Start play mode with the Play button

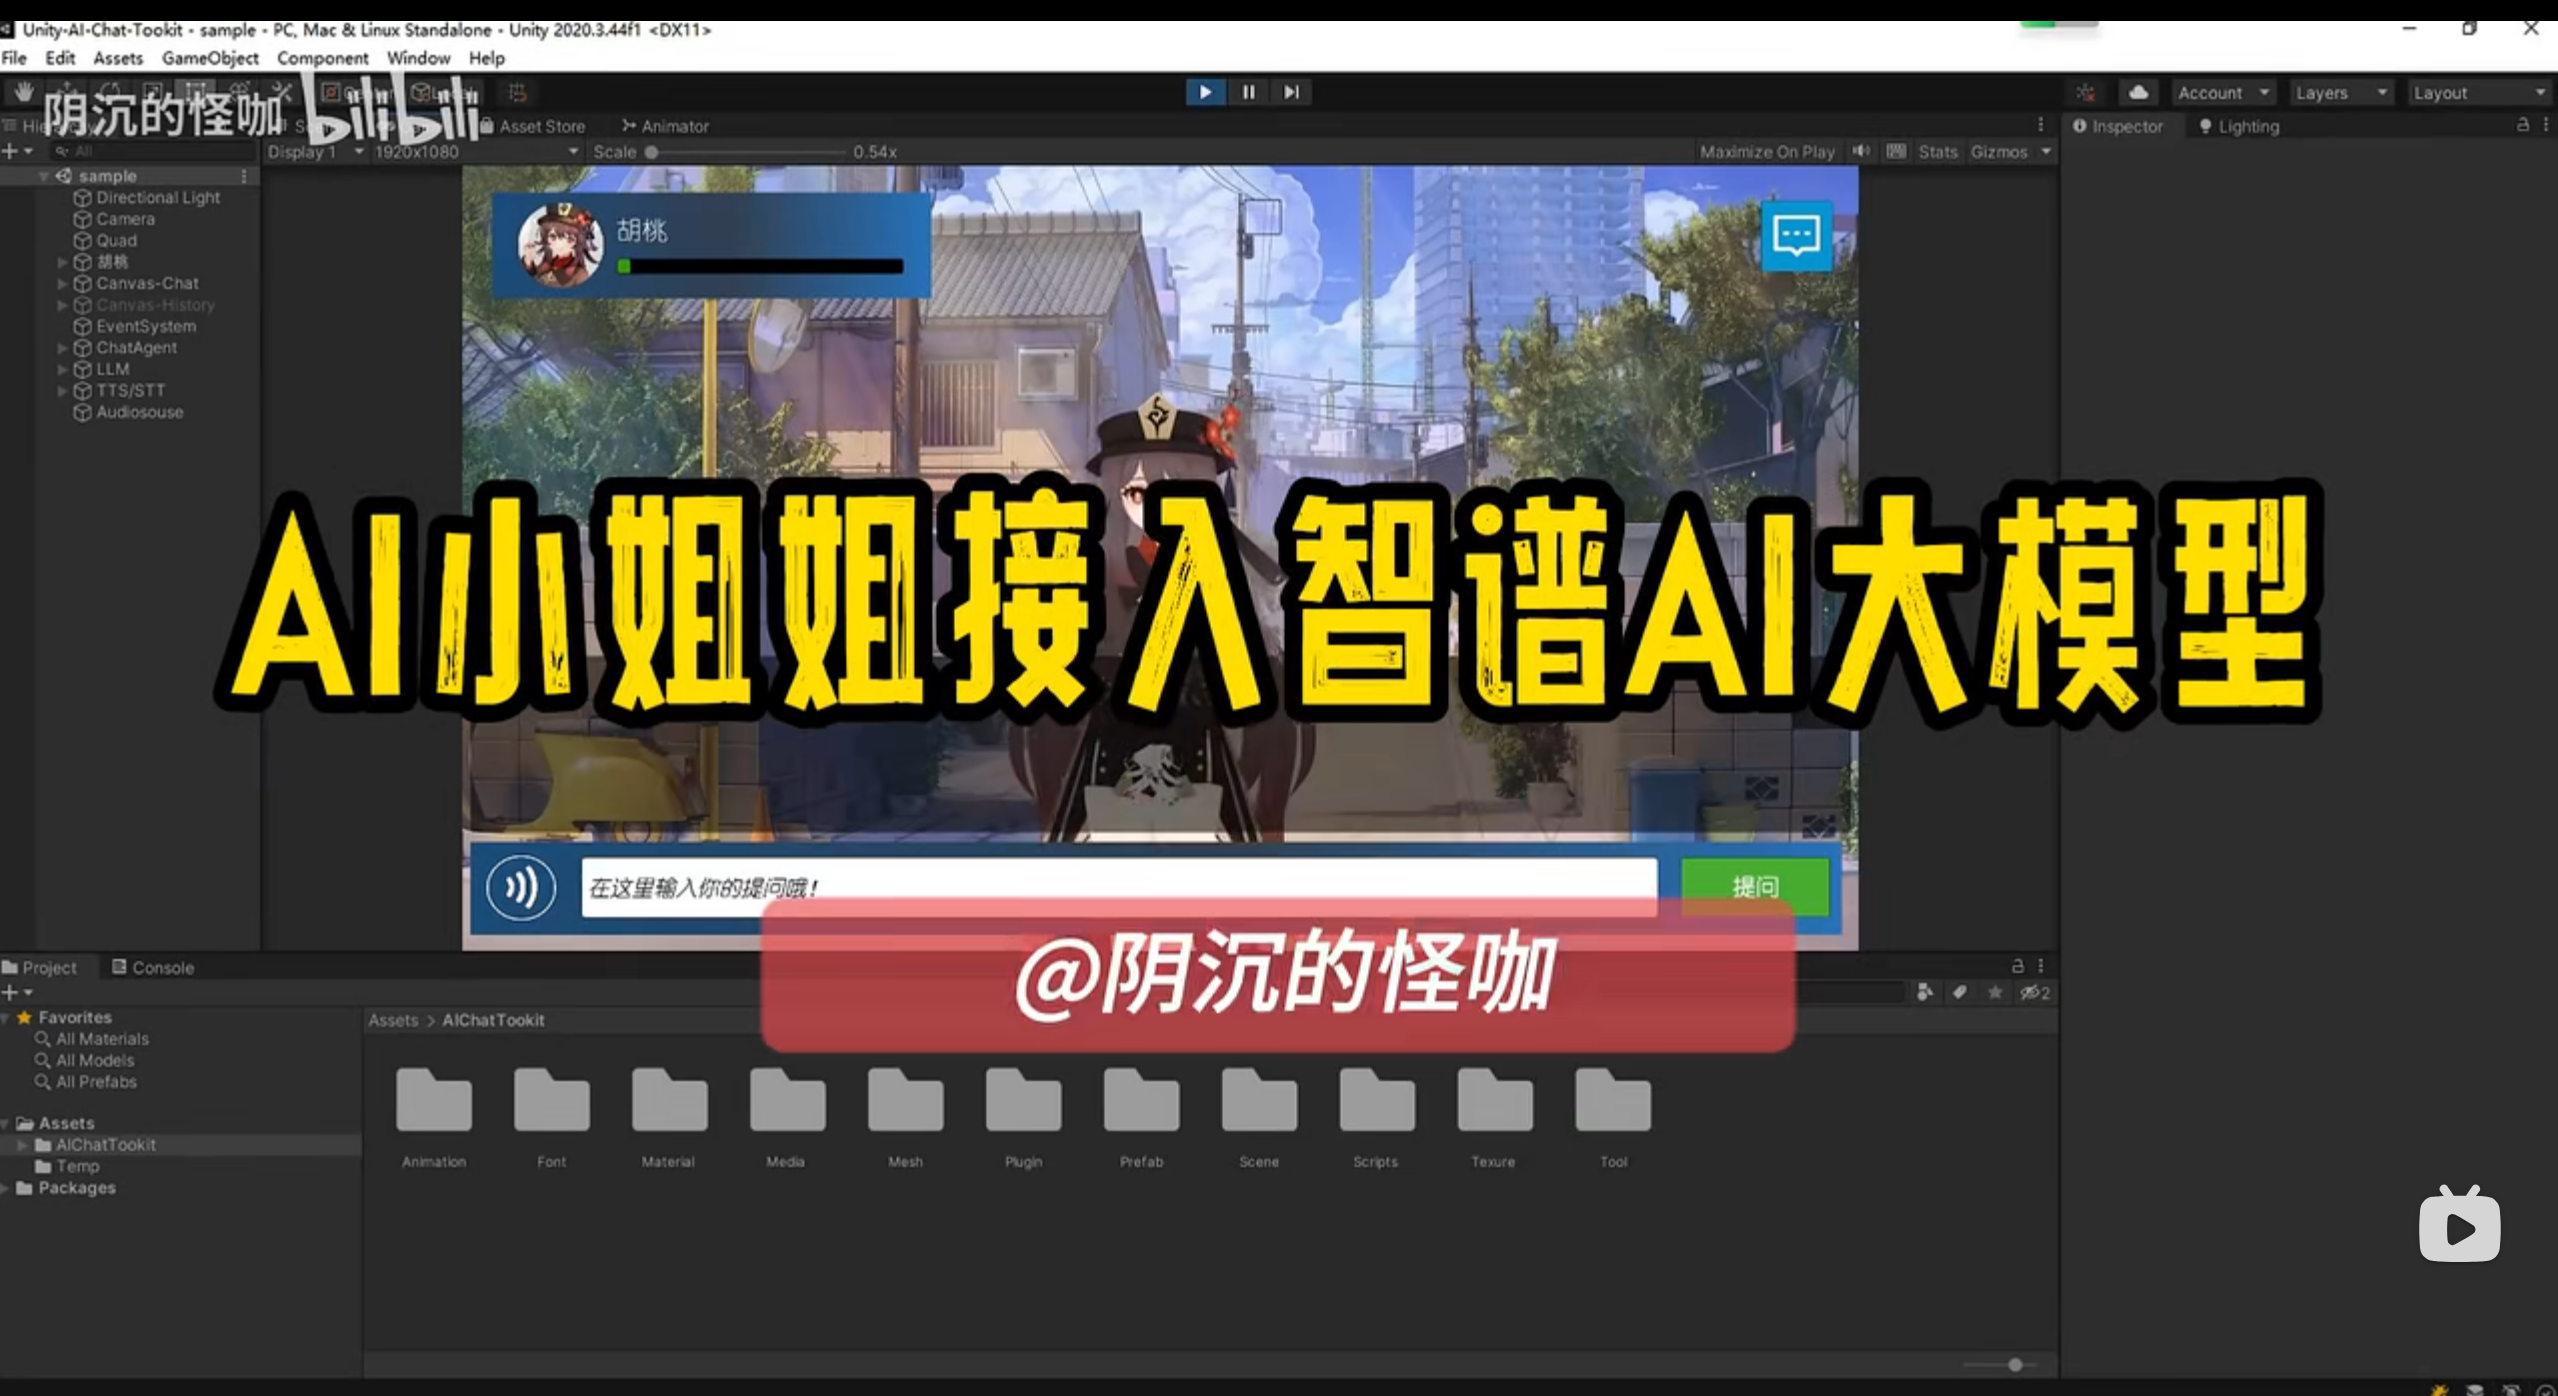coord(1205,92)
